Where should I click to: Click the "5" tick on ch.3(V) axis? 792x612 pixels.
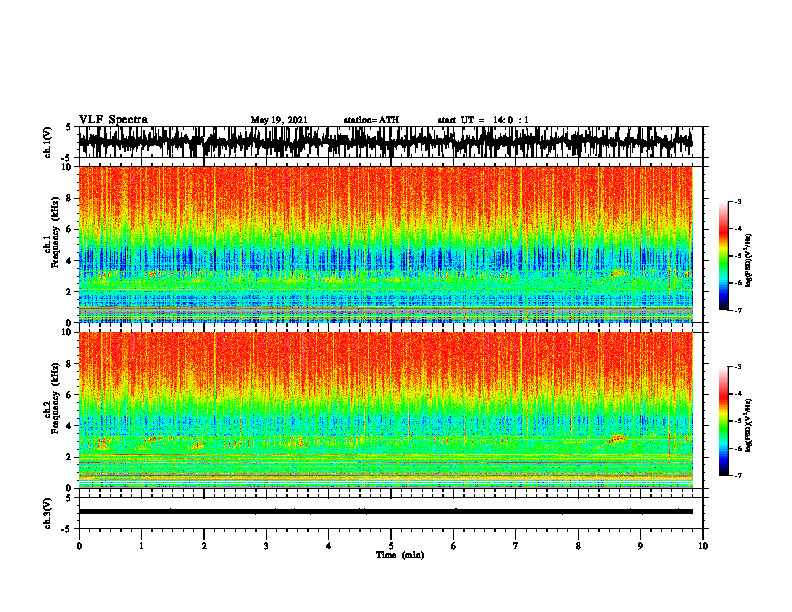69,498
